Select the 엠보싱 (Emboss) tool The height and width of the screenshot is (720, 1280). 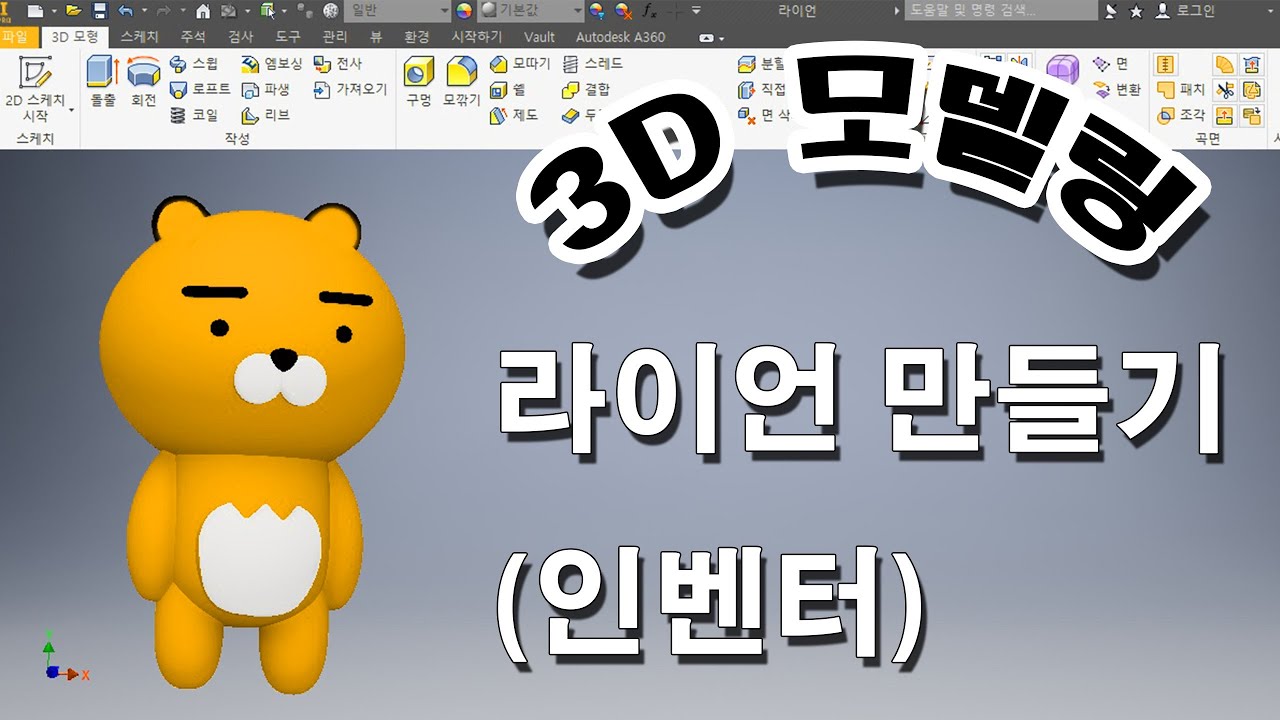(x=271, y=63)
